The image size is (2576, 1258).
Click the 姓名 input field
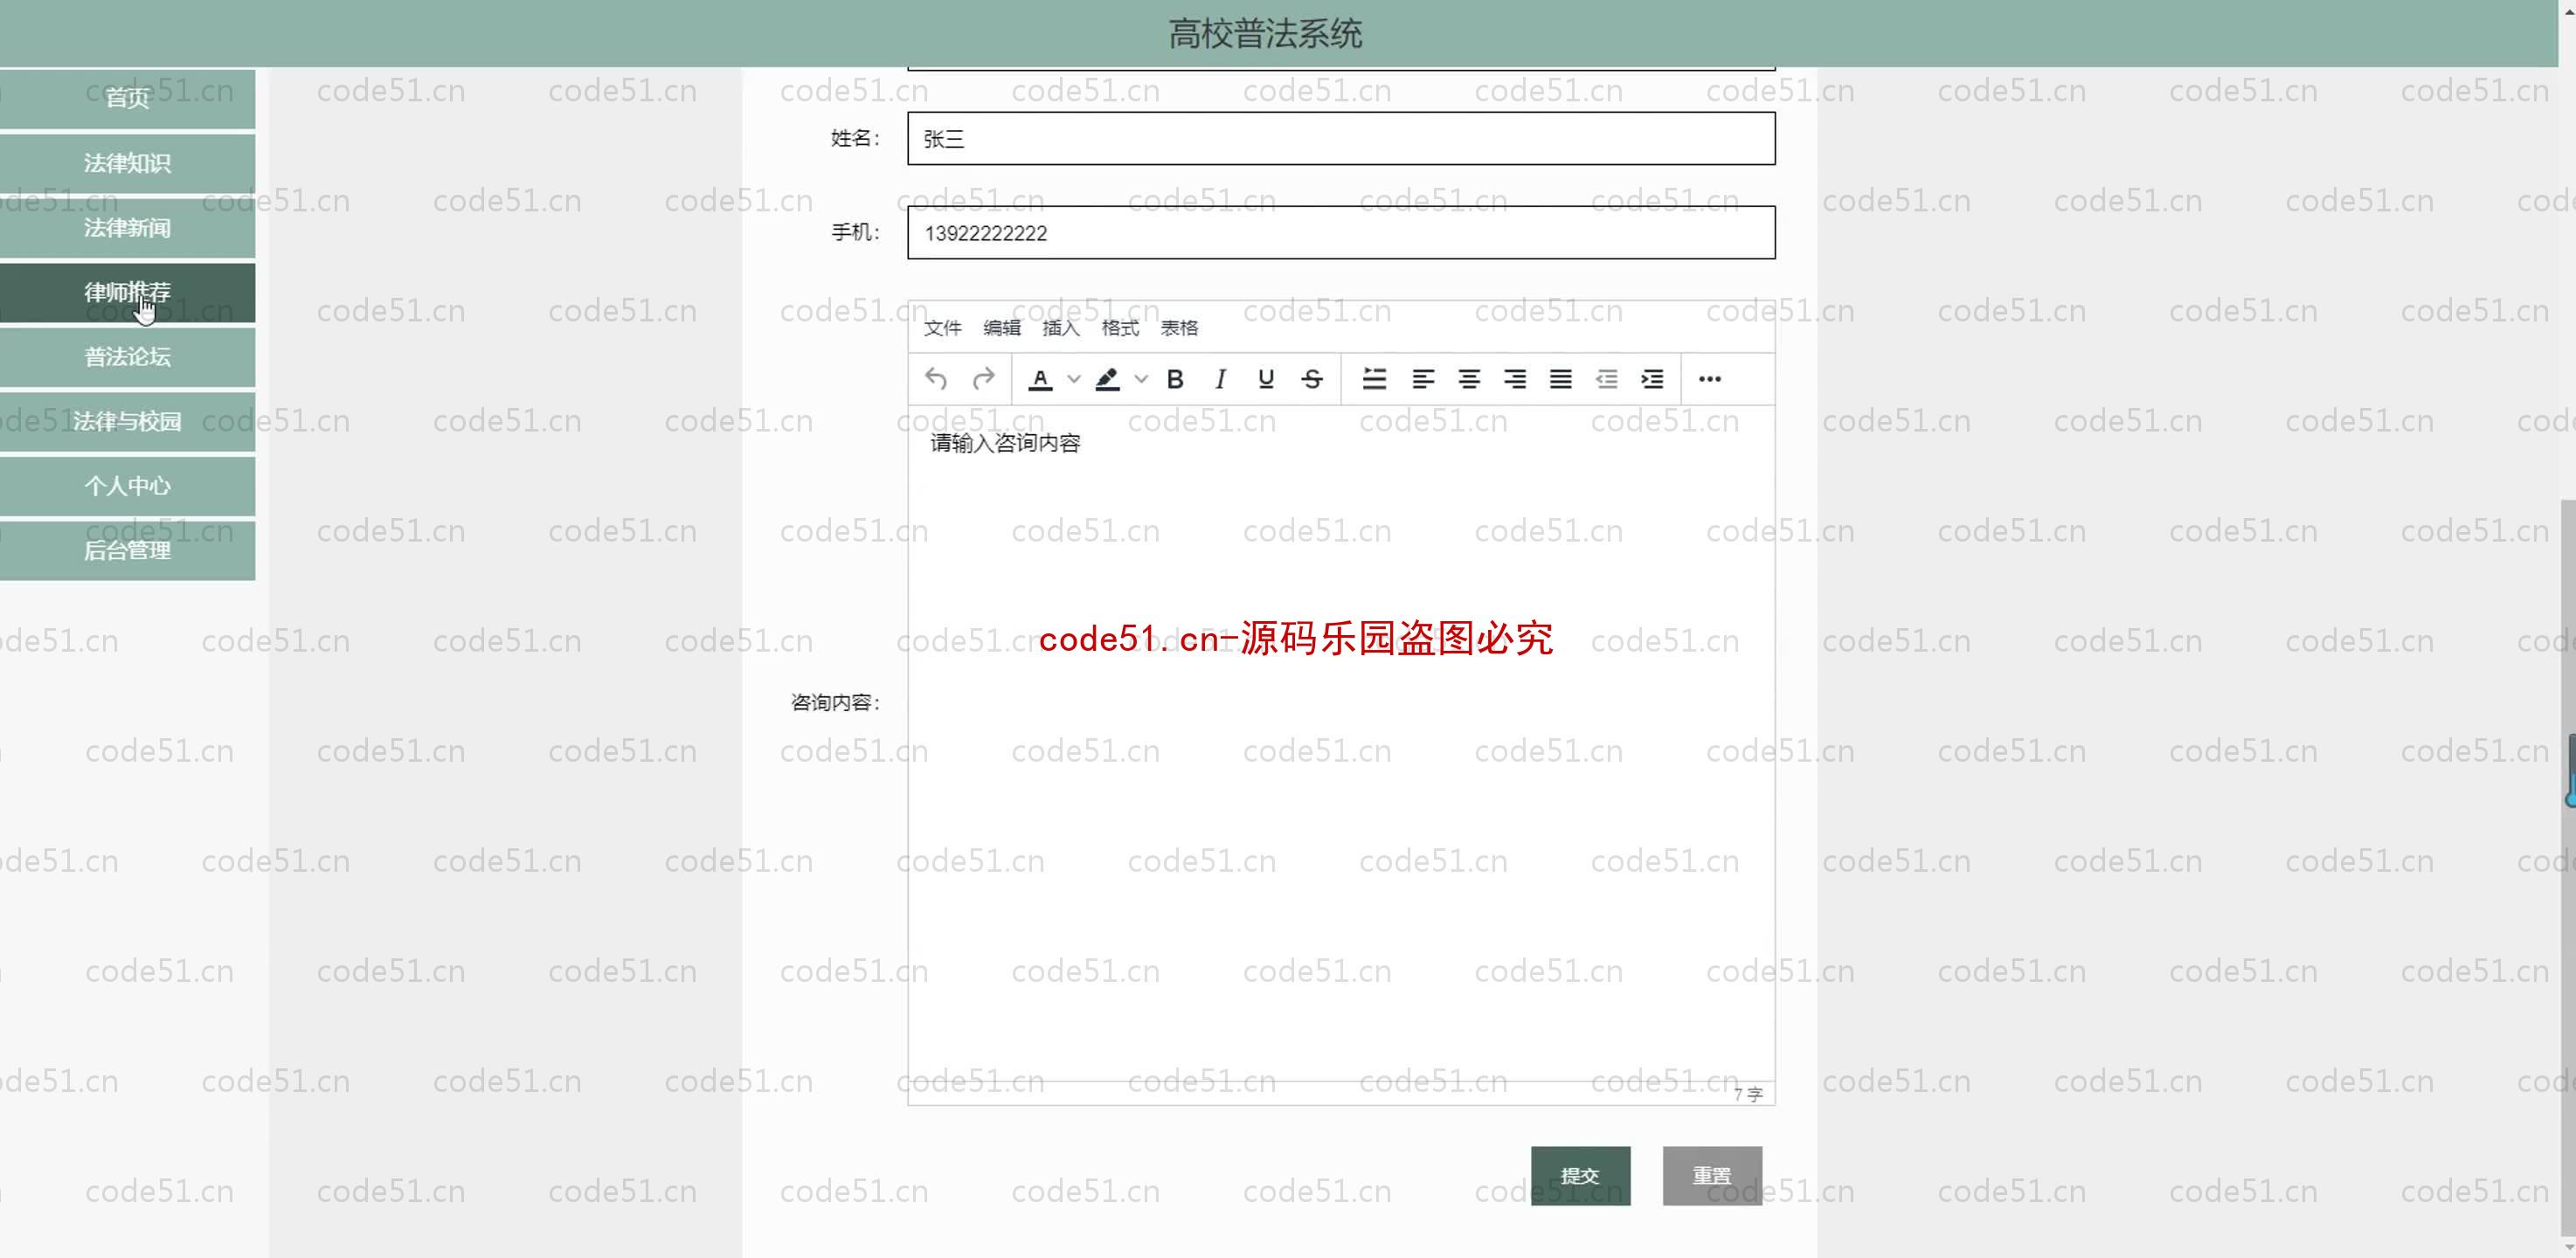click(x=1341, y=139)
